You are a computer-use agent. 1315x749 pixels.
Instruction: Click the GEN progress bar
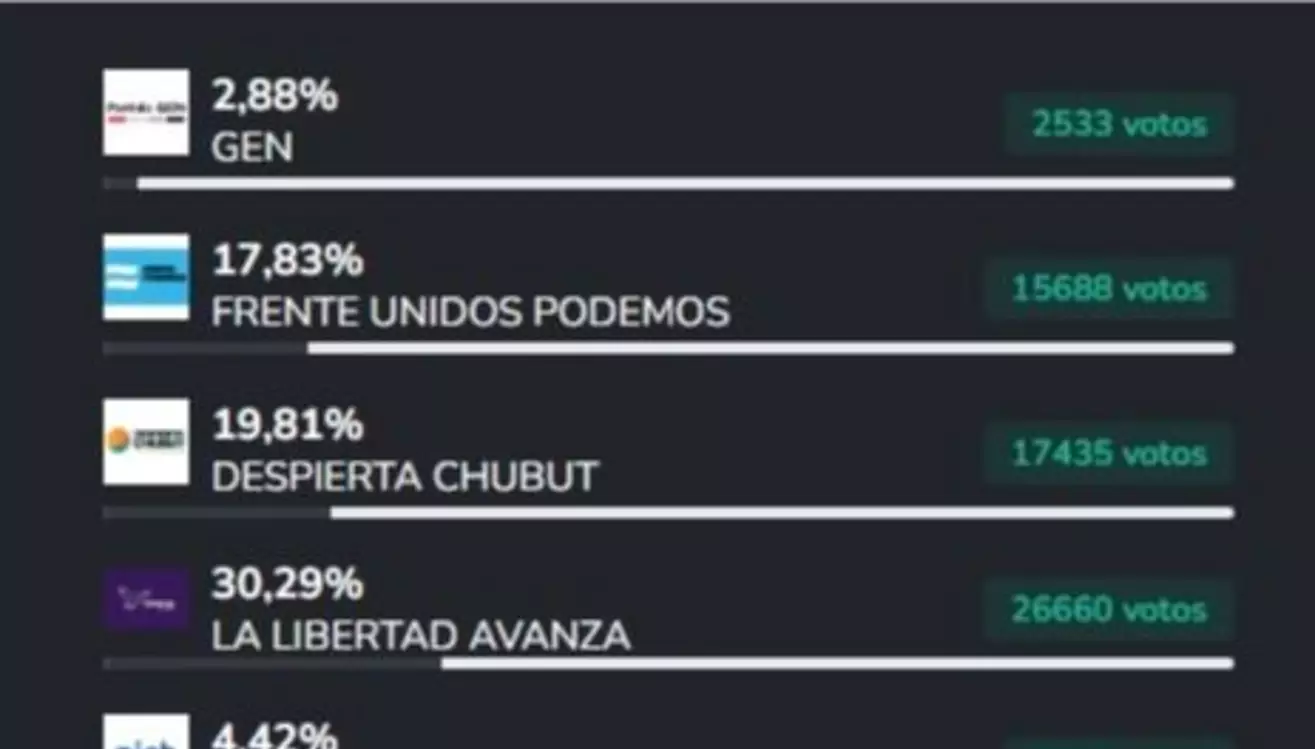coord(668,184)
